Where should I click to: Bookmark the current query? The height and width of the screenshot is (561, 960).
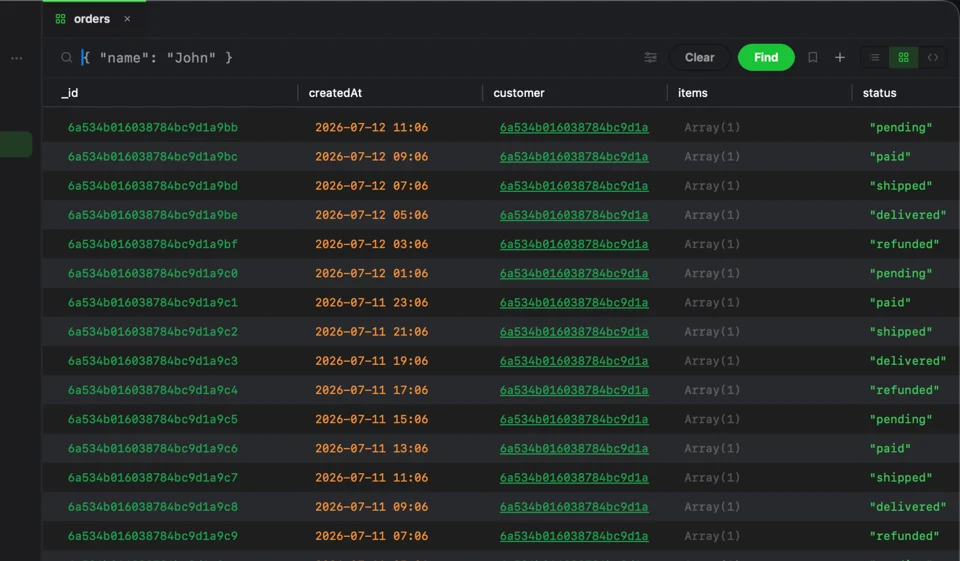click(x=812, y=58)
